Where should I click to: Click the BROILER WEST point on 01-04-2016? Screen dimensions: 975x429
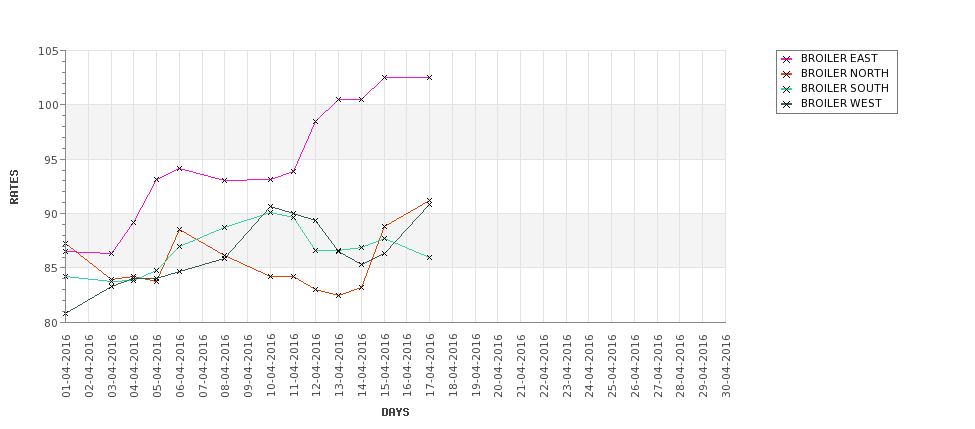click(x=65, y=313)
